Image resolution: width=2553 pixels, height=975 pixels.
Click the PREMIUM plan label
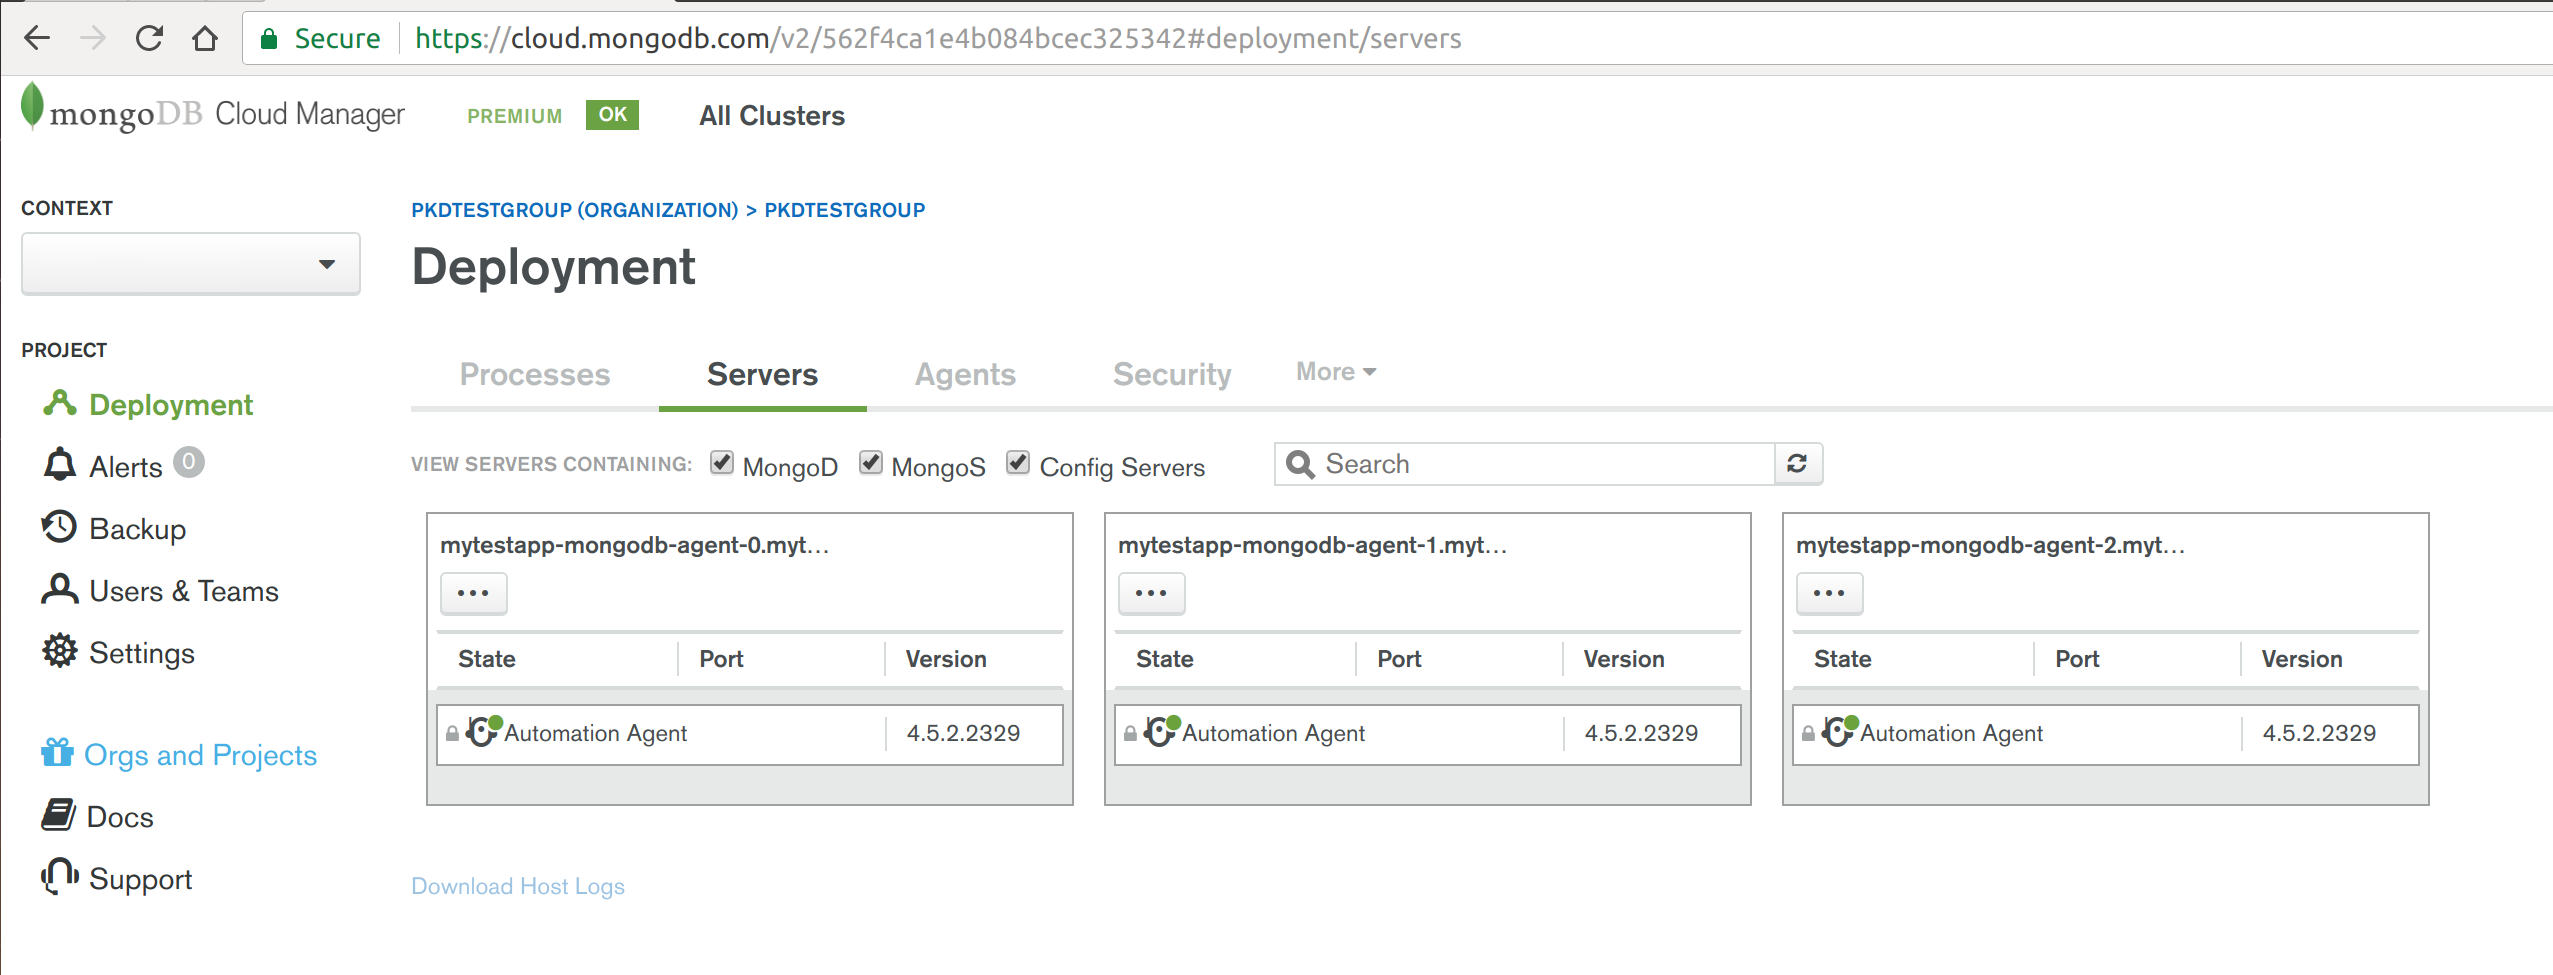515,116
